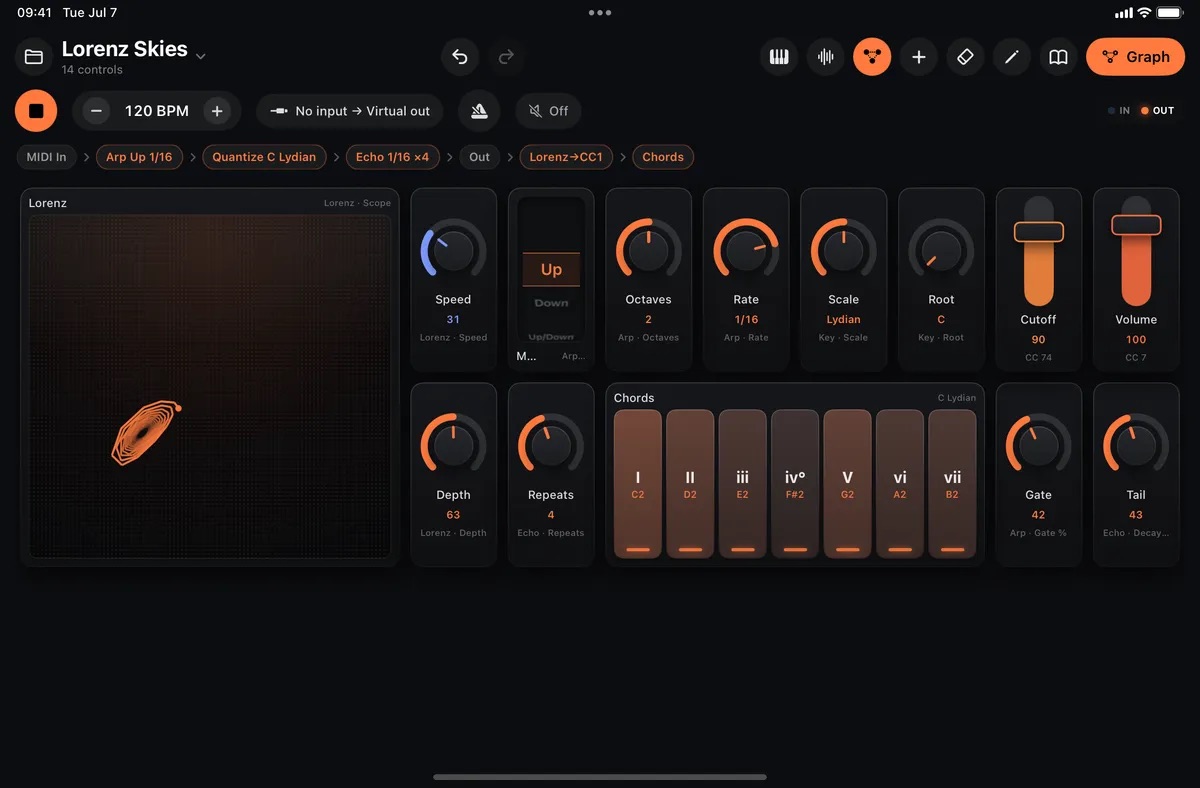Click the 120 BPM tempo value
The image size is (1200, 788).
157,111
